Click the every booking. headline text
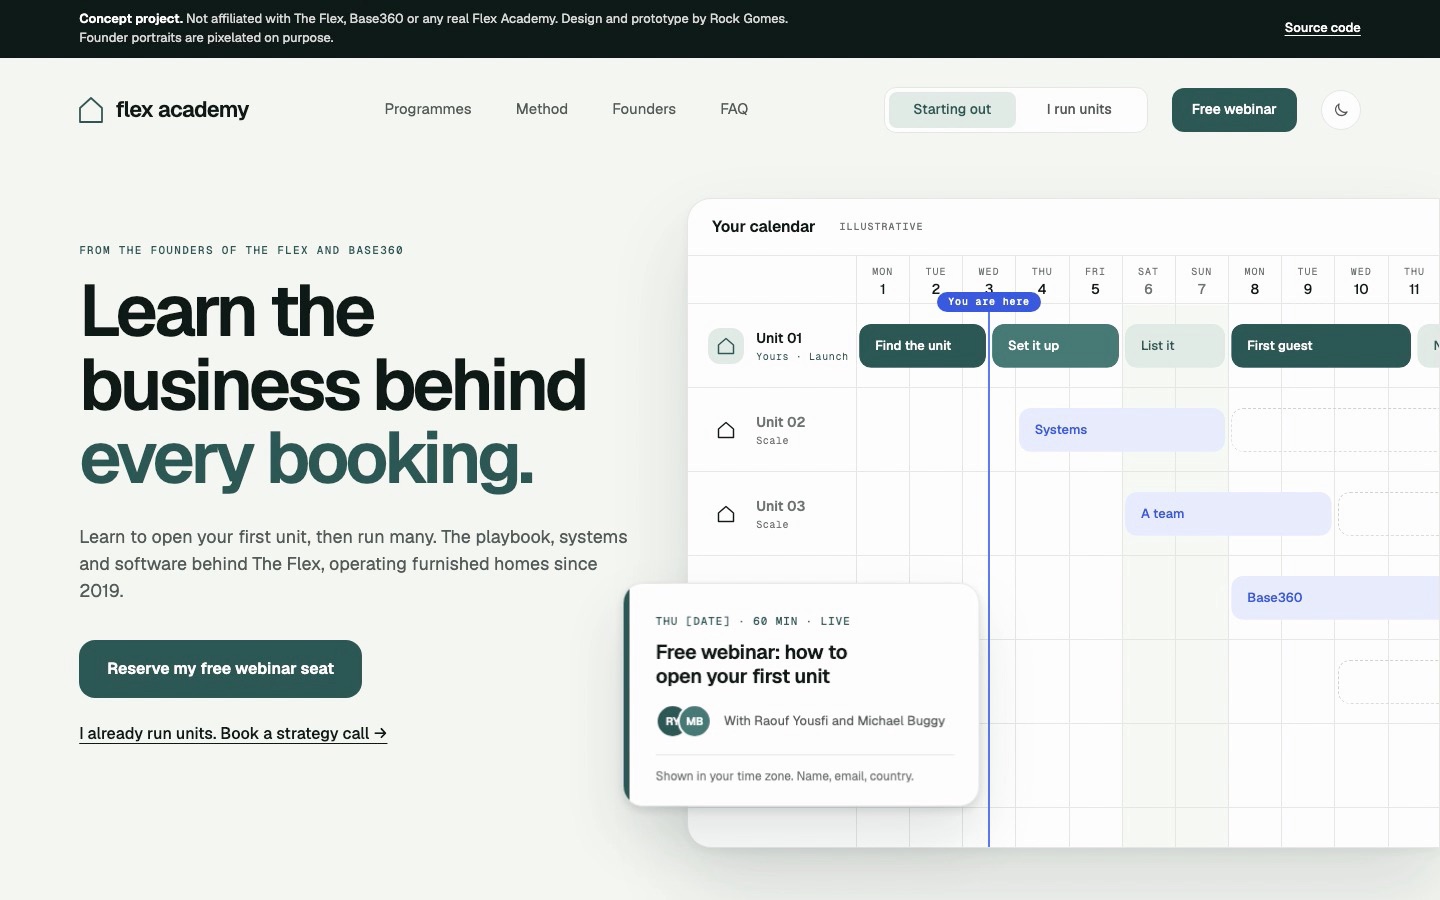This screenshot has height=900, width=1440. (x=306, y=459)
